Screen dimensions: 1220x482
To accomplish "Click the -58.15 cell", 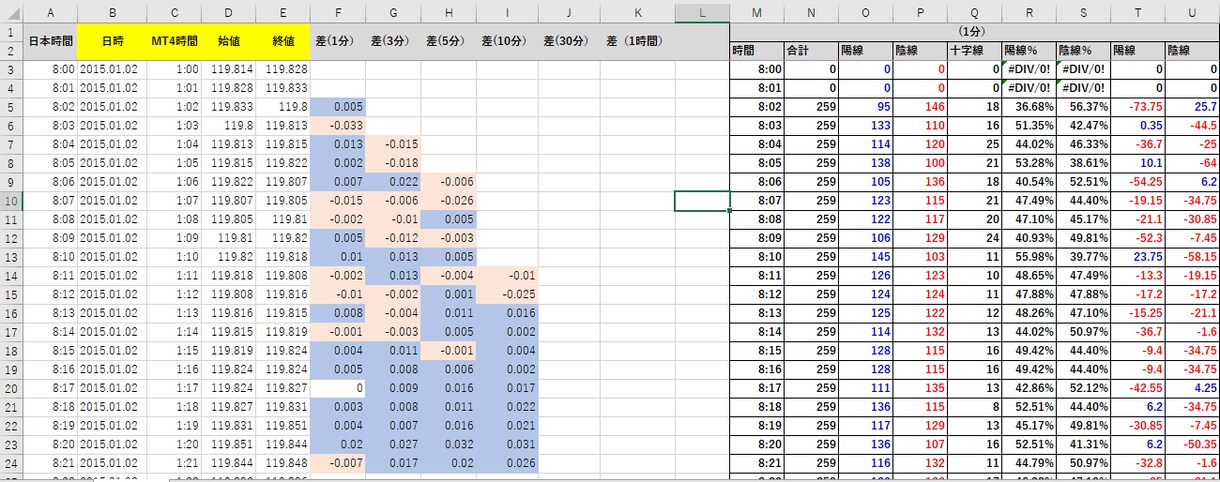I will [1192, 256].
